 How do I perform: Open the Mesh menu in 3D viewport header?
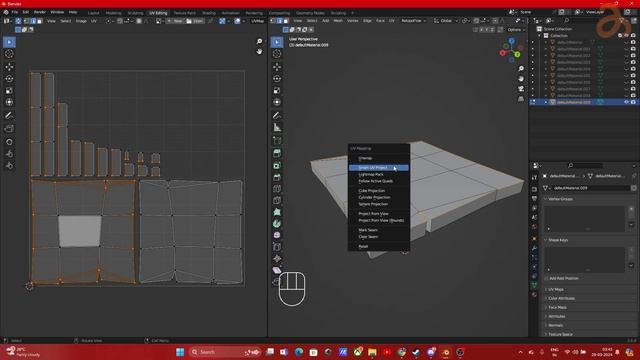coord(338,21)
